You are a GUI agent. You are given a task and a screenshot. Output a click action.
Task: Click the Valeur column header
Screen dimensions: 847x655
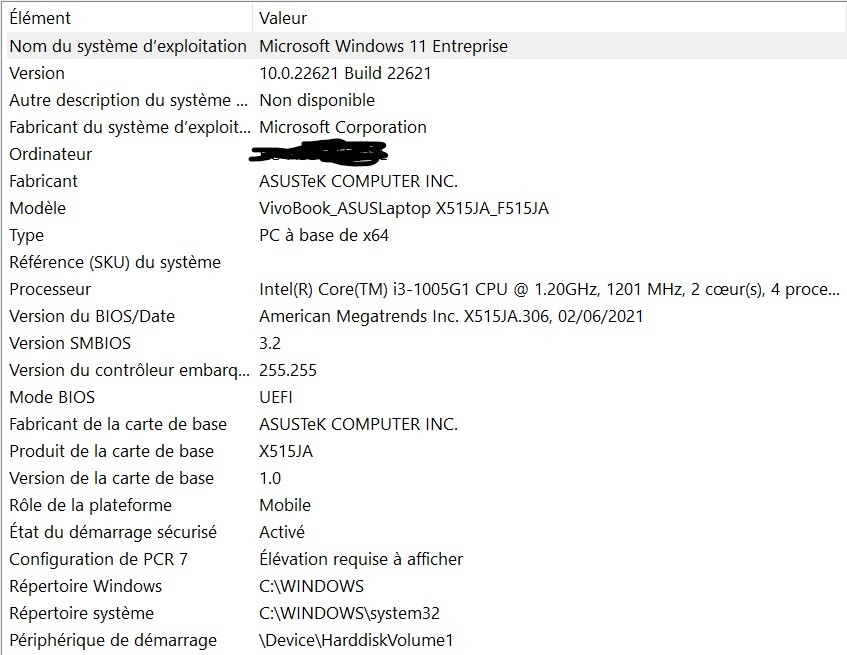point(550,18)
